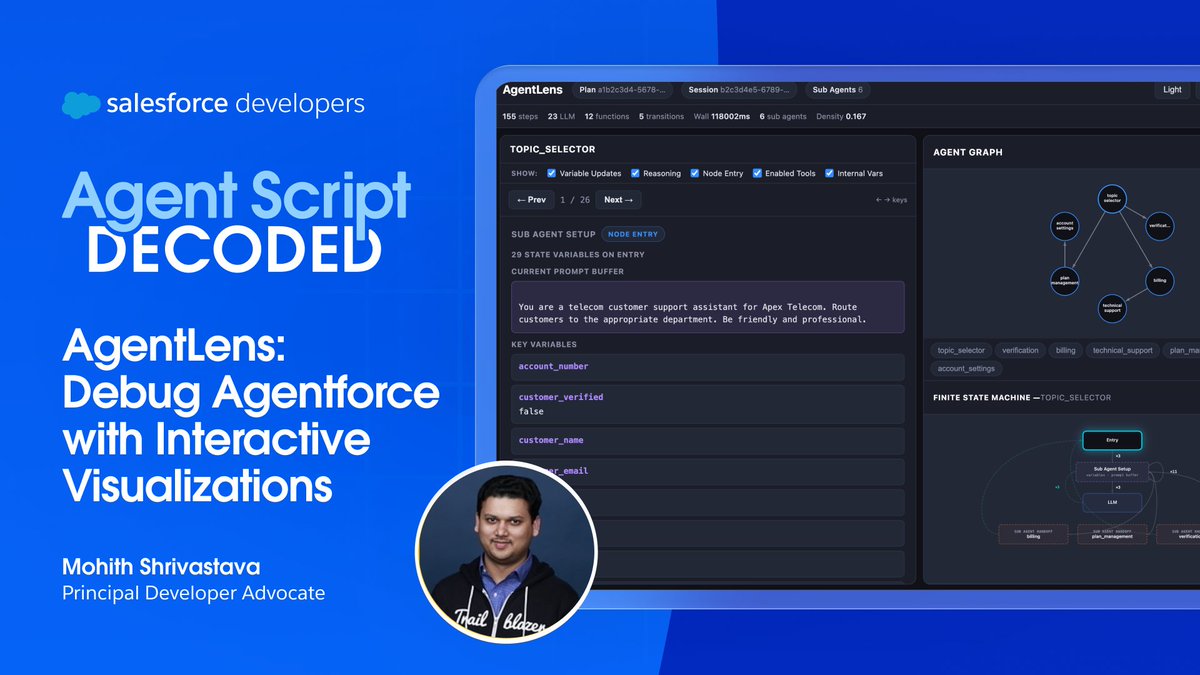This screenshot has height=675, width=1200.
Task: Select the topic selector graph node
Action: (1111, 199)
